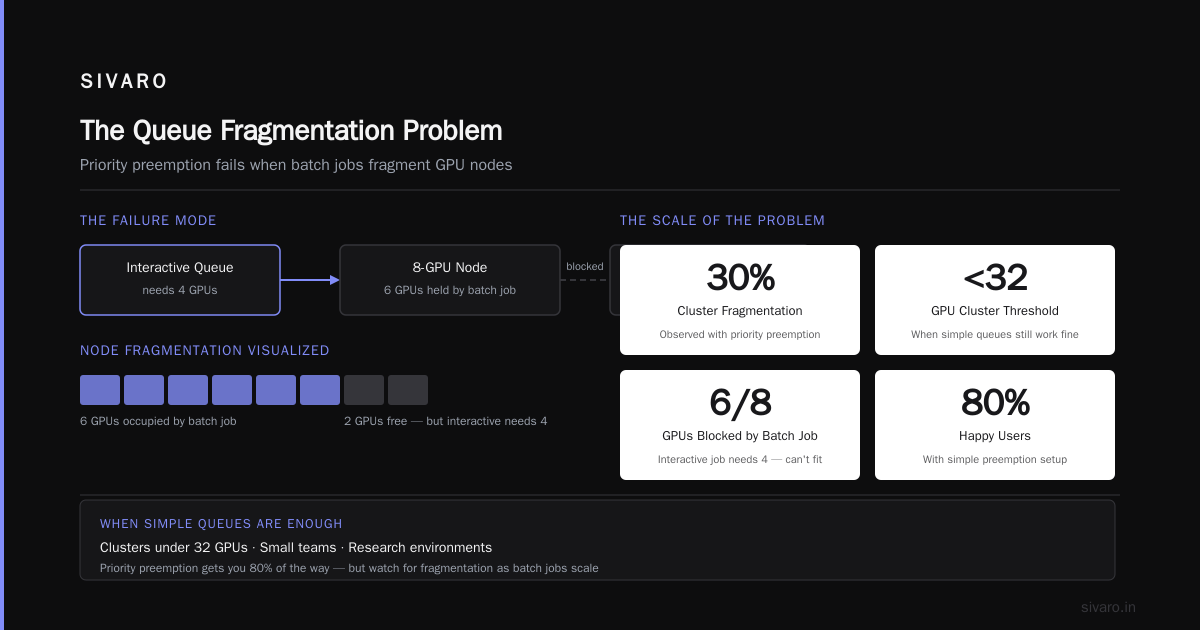
Task: Open the sivaro.in link
Action: tap(1109, 607)
